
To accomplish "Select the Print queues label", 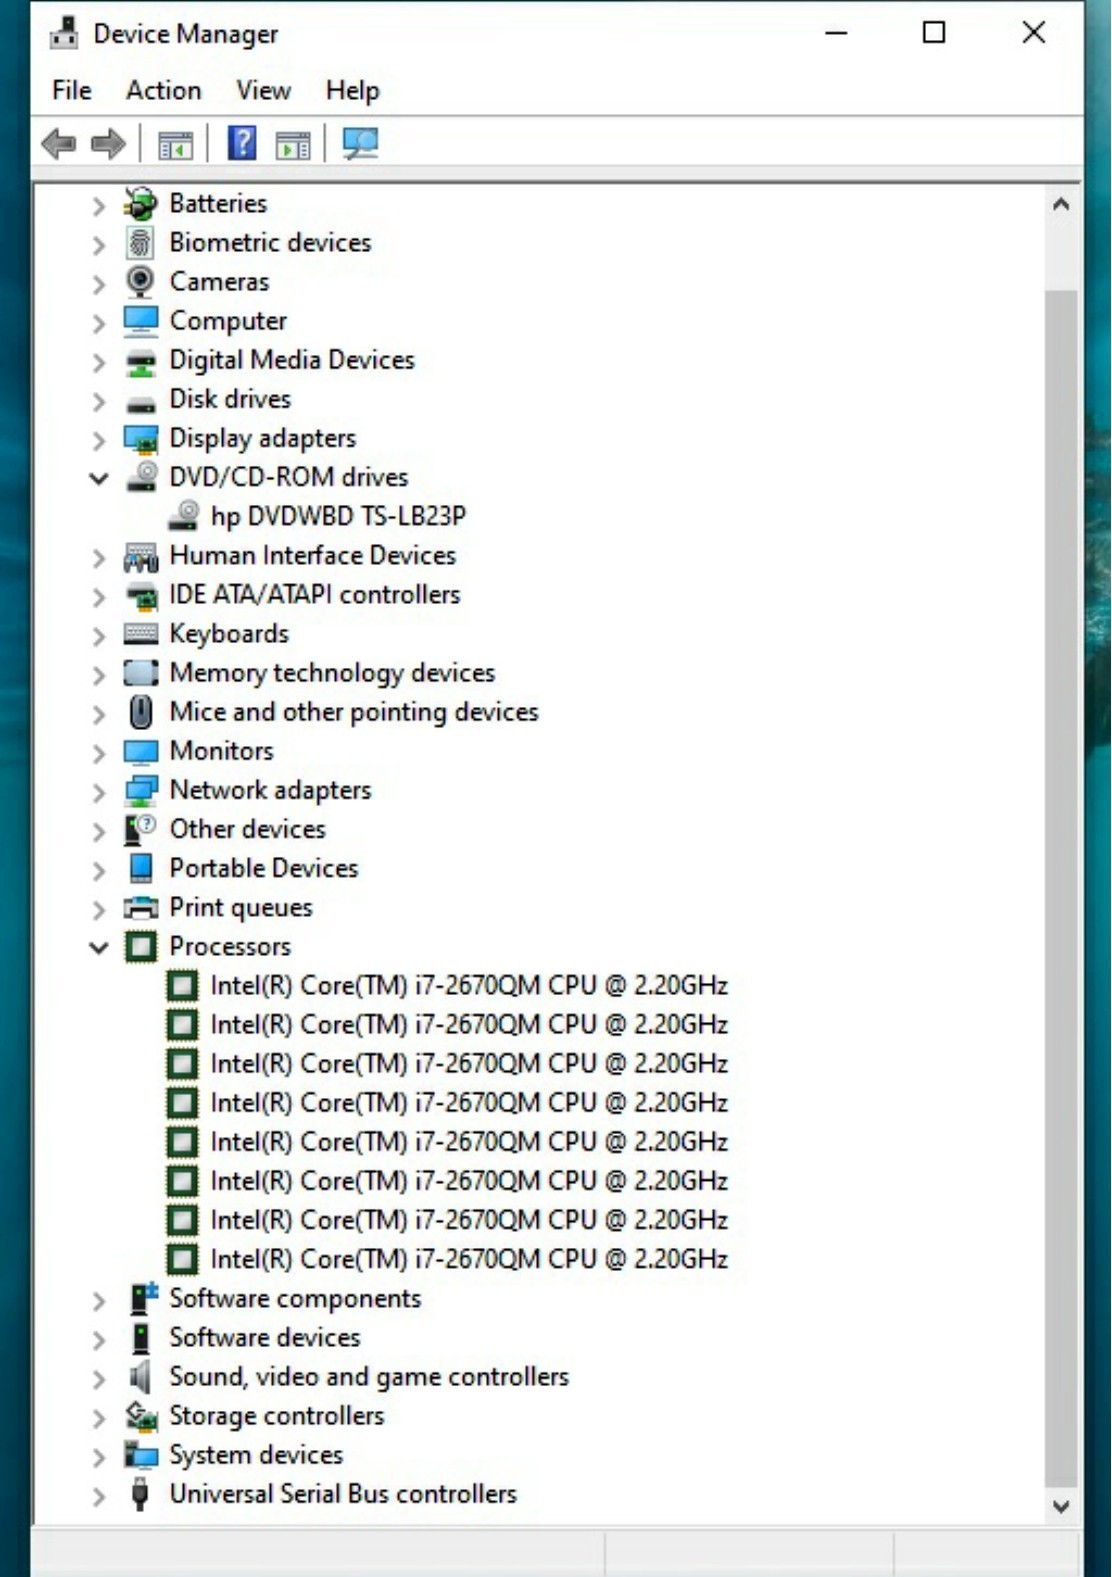I will 241,908.
